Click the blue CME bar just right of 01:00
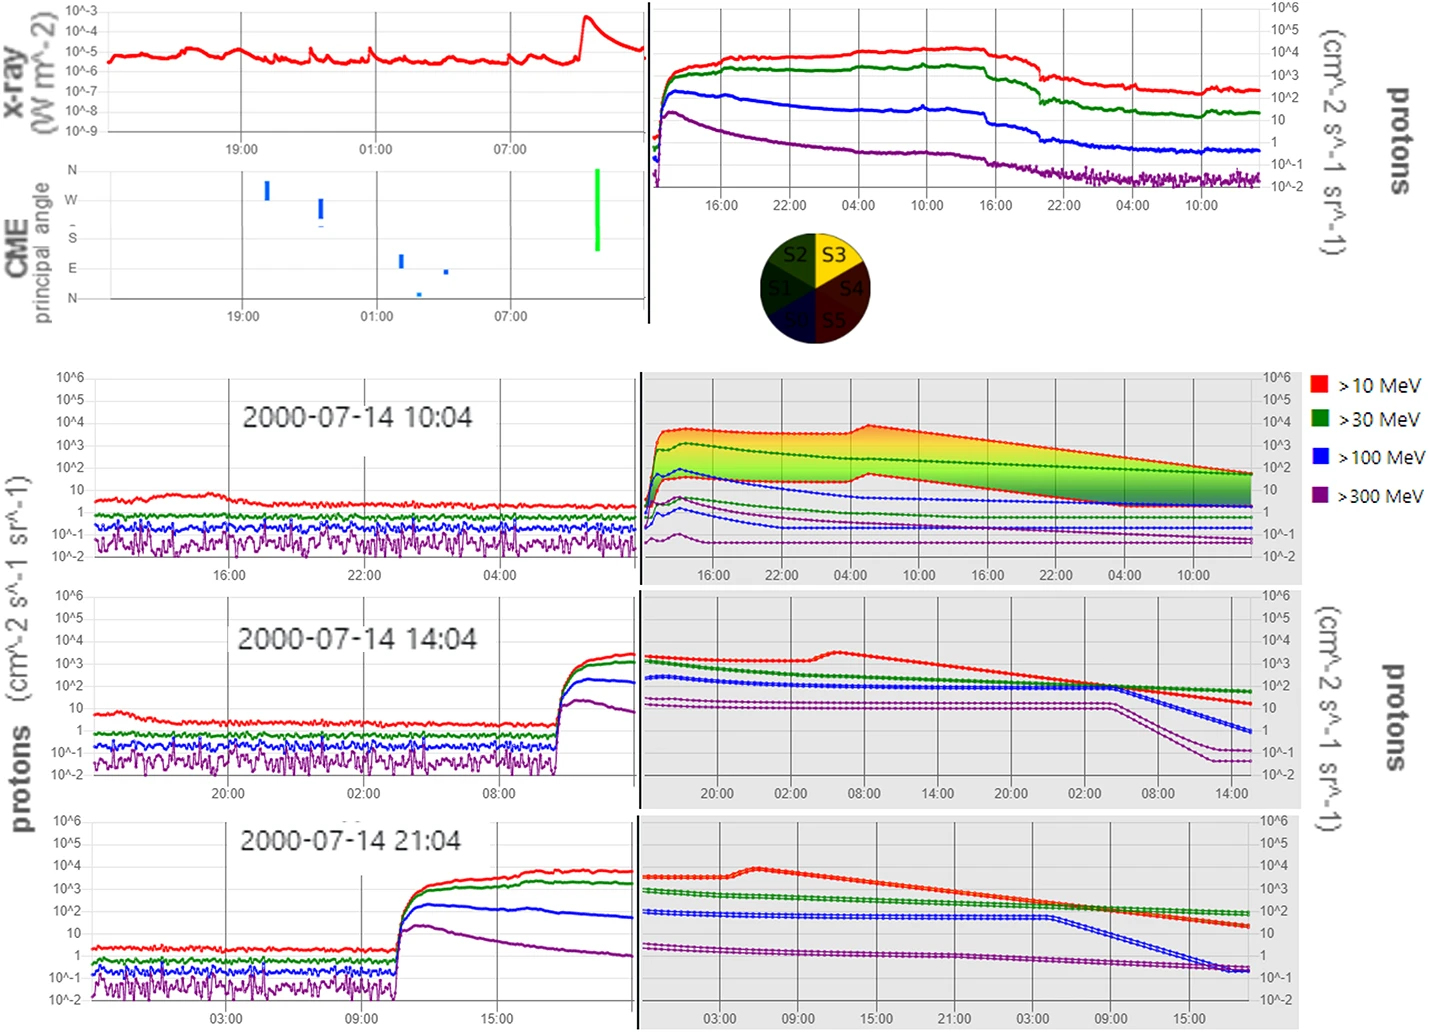The height and width of the screenshot is (1032, 1429). point(401,261)
